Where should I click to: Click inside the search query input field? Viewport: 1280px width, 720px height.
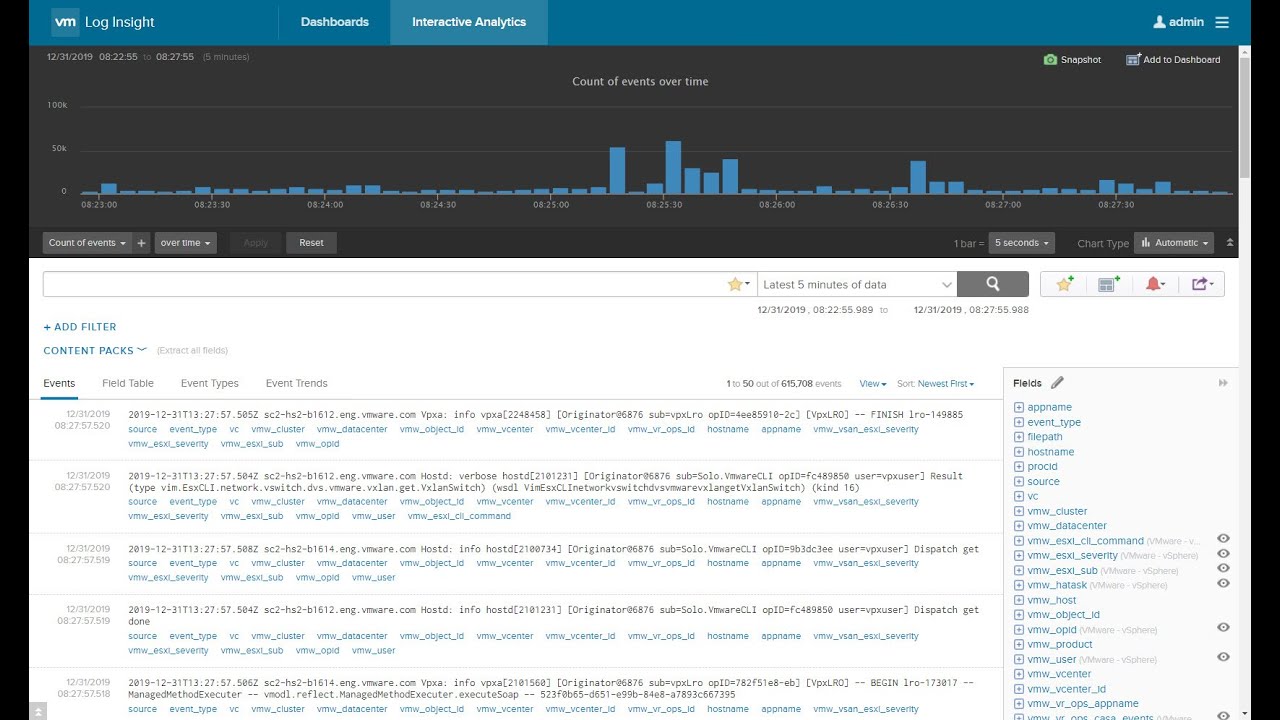coord(390,283)
